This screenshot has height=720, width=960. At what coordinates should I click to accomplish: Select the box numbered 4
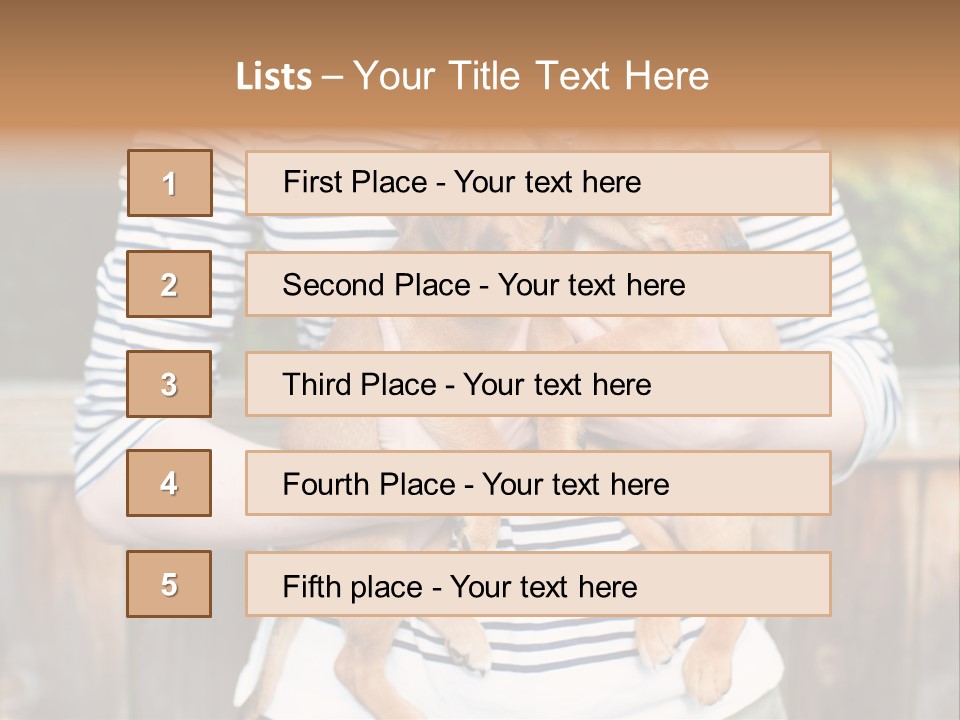tap(169, 483)
